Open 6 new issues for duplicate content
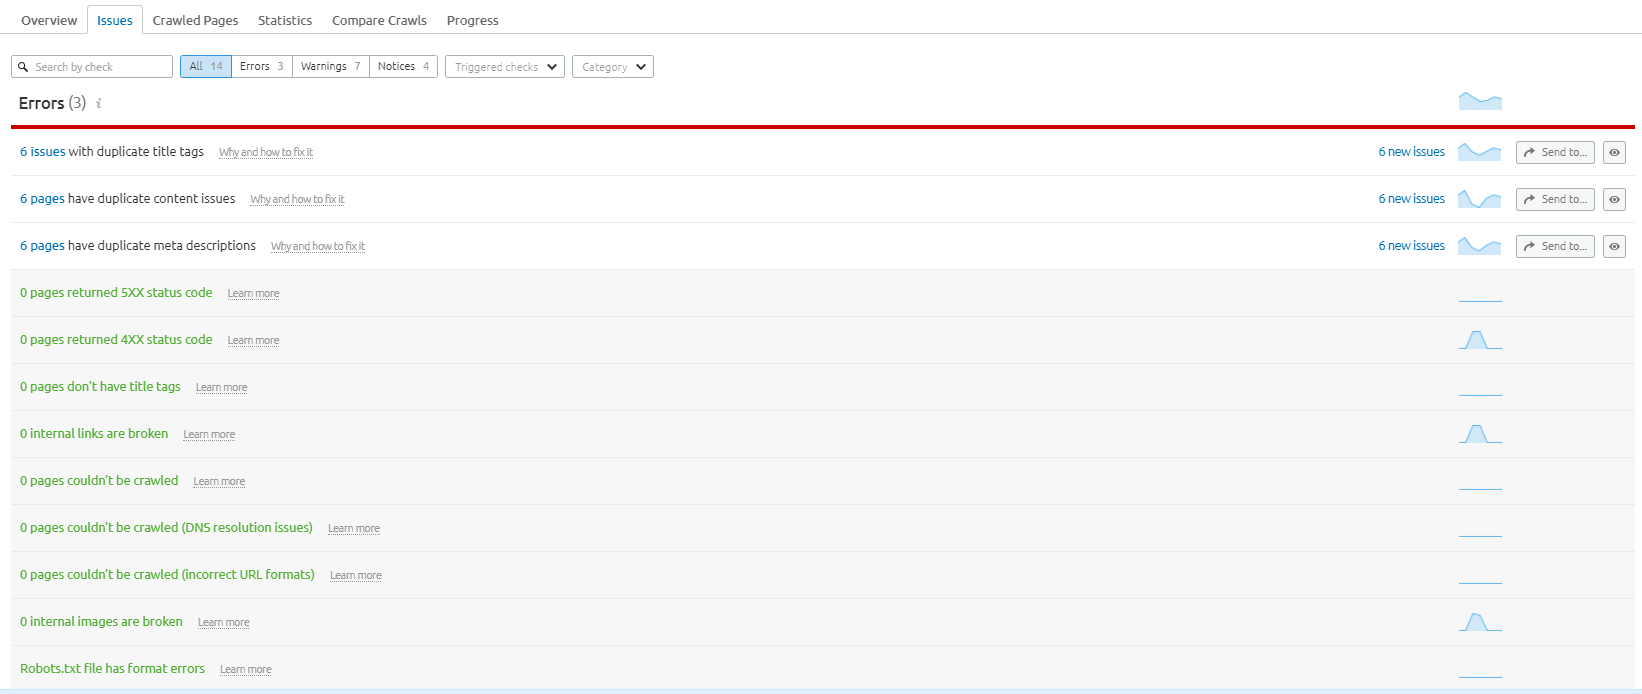Image resolution: width=1642 pixels, height=694 pixels. [1411, 199]
